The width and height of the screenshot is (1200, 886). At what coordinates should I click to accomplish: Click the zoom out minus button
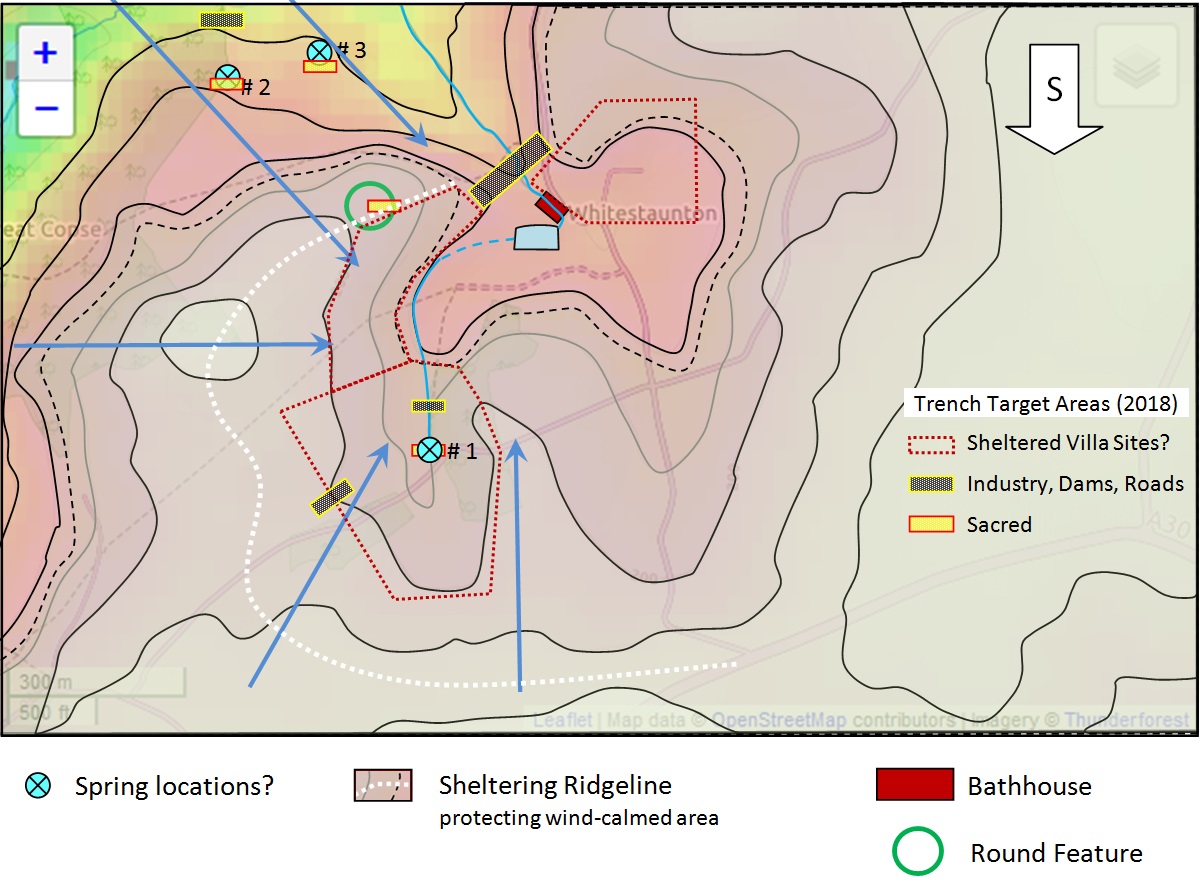45,108
